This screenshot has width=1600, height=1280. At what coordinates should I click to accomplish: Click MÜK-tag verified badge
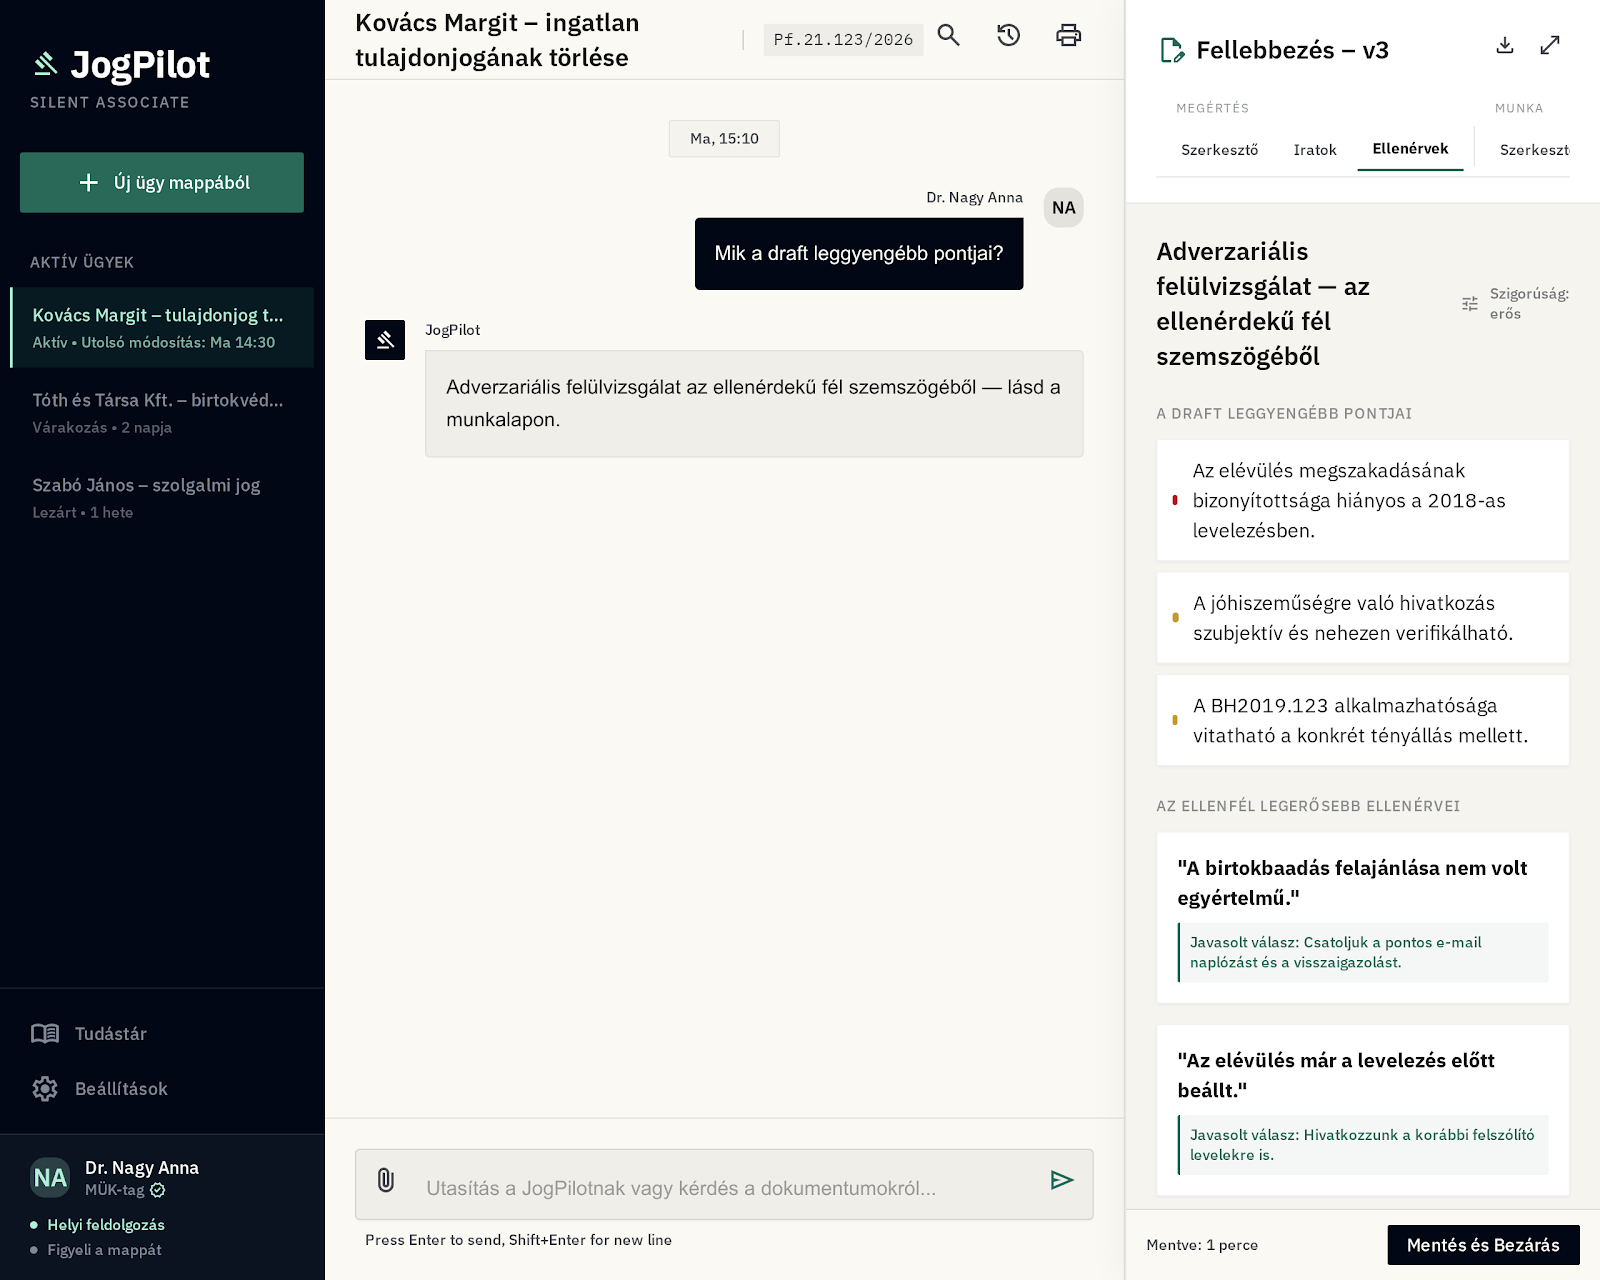point(158,1190)
